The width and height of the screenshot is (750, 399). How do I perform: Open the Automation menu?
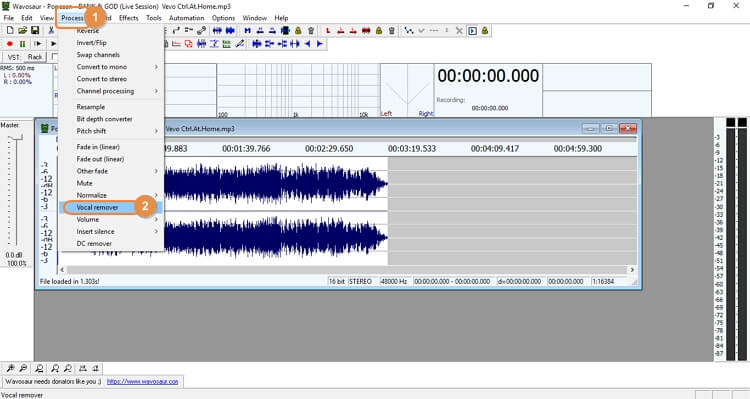pos(187,18)
